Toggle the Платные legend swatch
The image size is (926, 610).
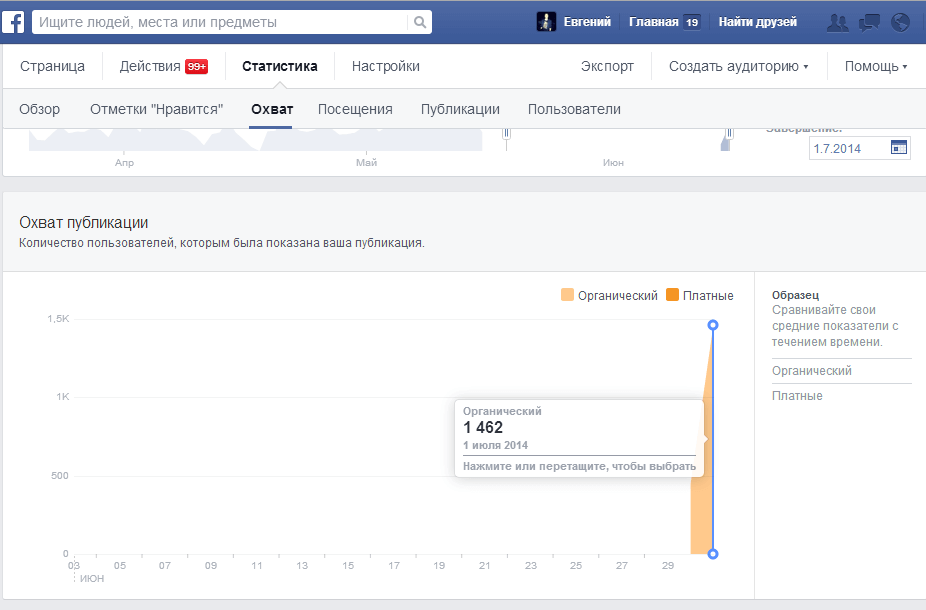pyautogui.click(x=672, y=295)
